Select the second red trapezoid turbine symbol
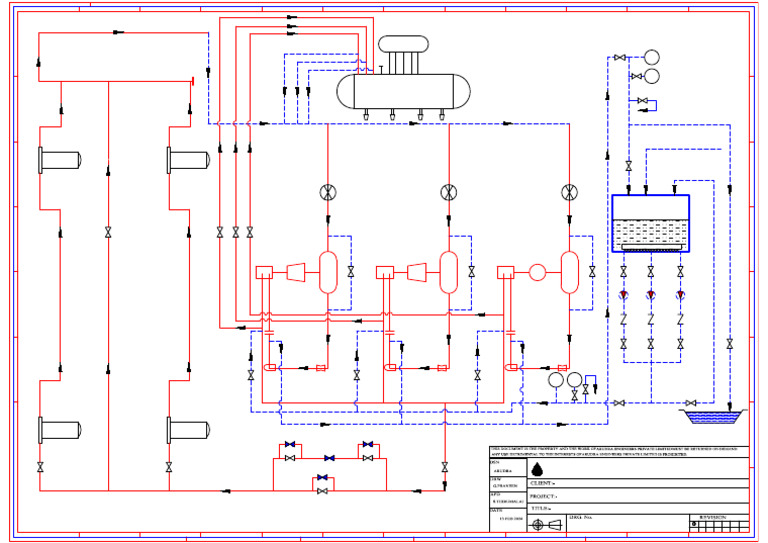Image resolution: width=768 pixels, height=543 pixels. [417, 272]
